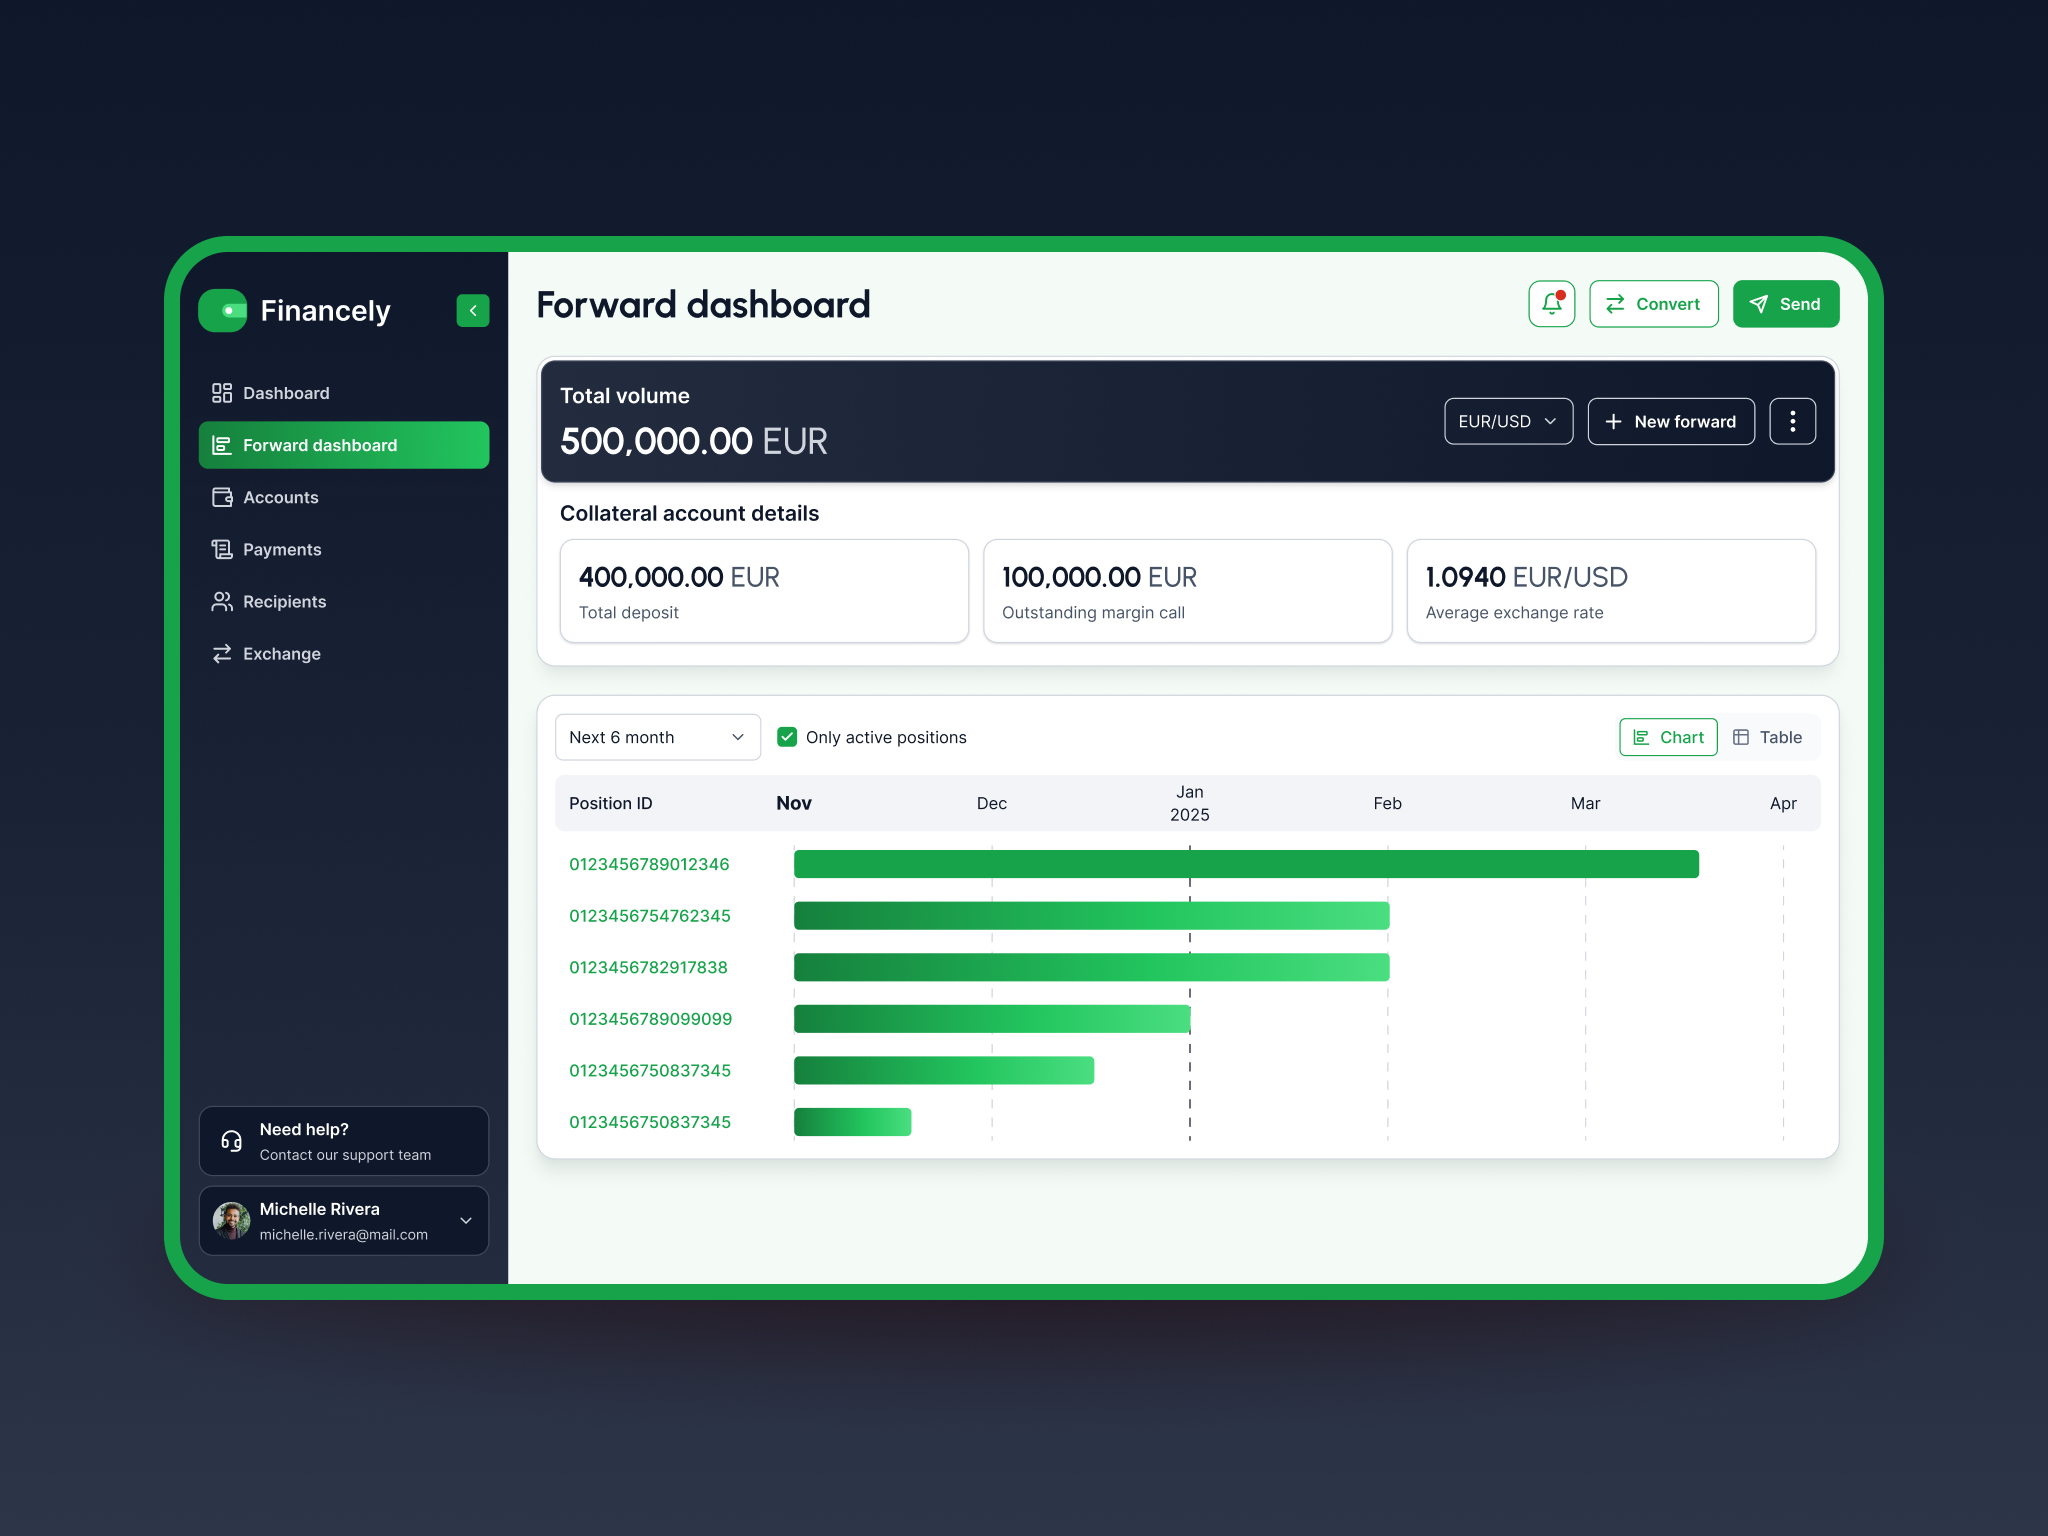Select Forward dashboard in the sidebar
Image resolution: width=2048 pixels, height=1536 pixels.
(320, 444)
